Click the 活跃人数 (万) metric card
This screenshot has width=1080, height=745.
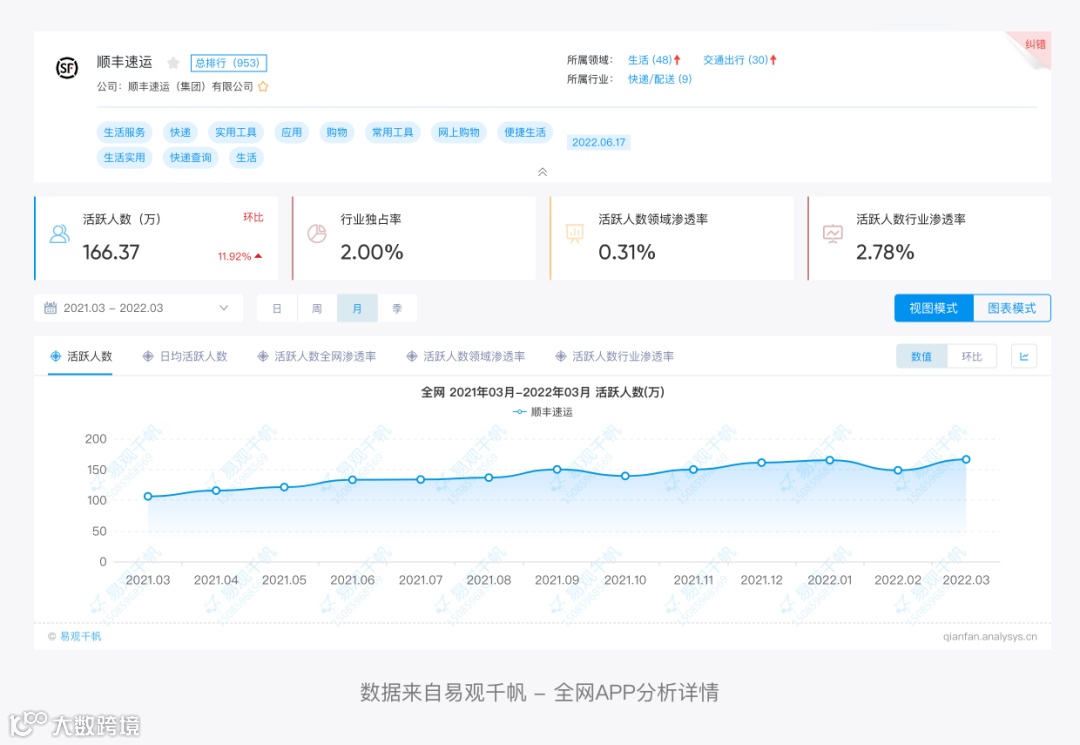156,238
